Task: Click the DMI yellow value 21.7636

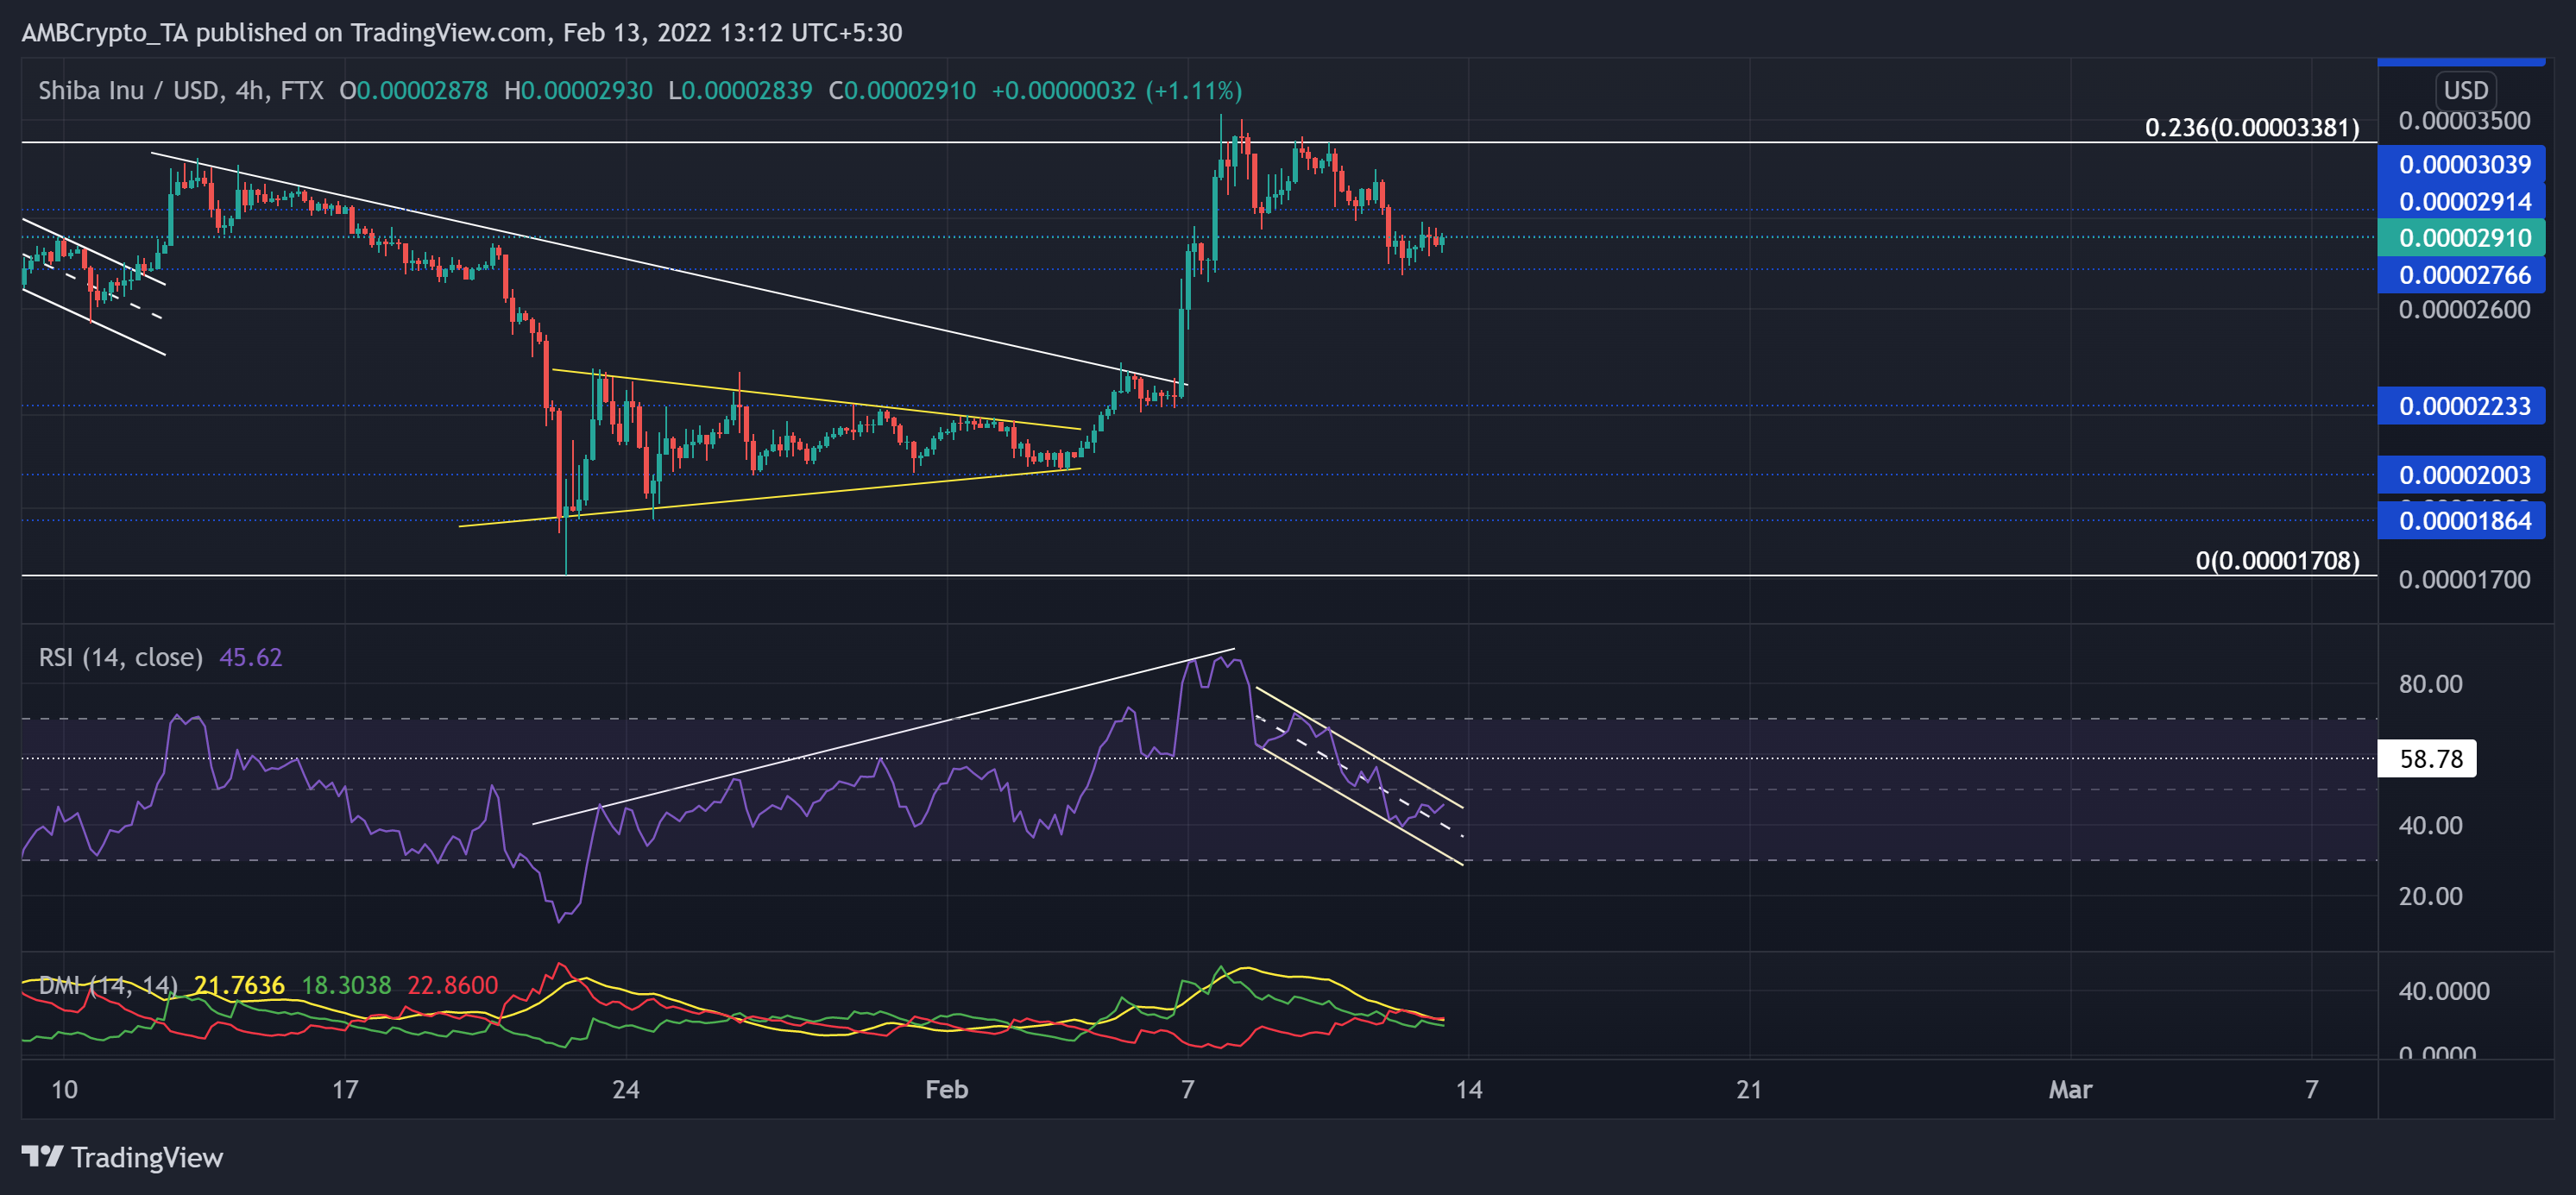Action: [x=239, y=985]
